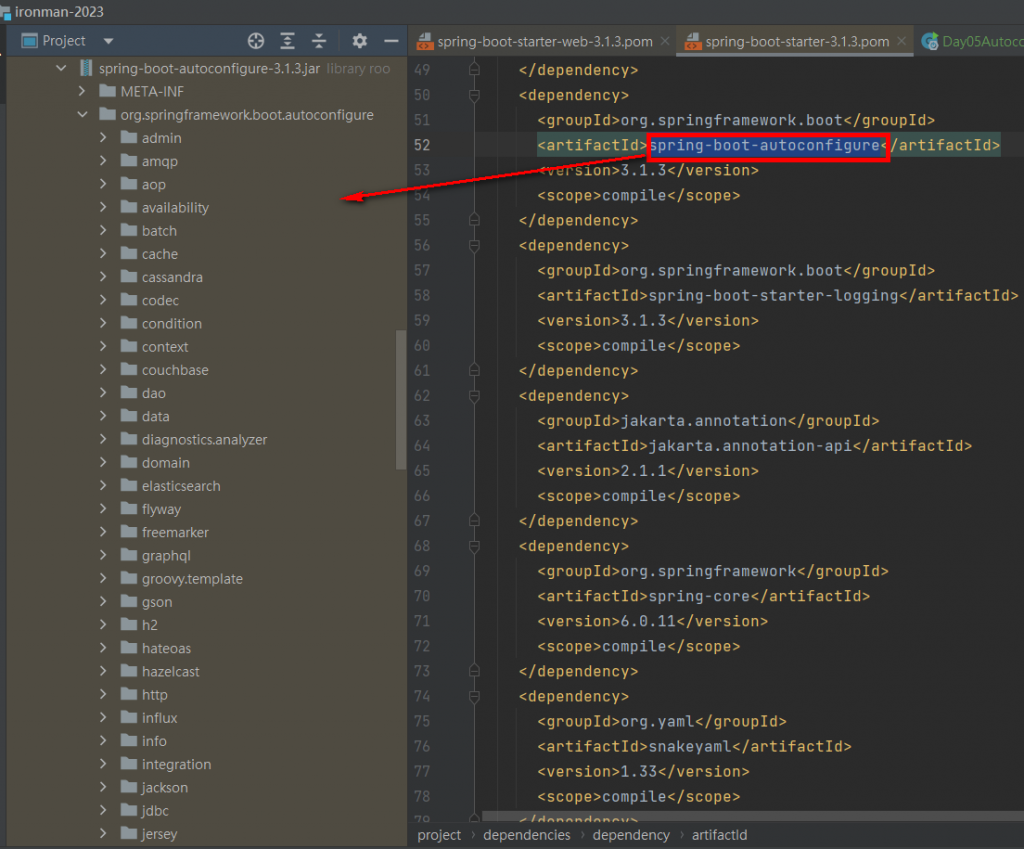Select the condition folder icon

(129, 323)
